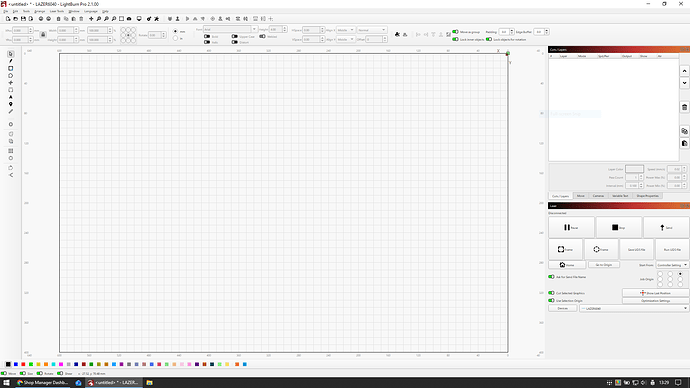Move layer up with the arrow button
Image resolution: width=690 pixels, height=388 pixels.
[x=684, y=71]
